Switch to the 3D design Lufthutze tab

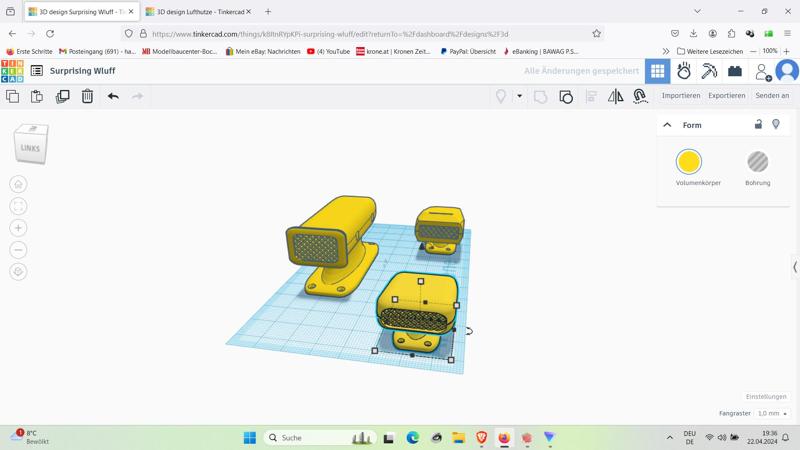[195, 12]
